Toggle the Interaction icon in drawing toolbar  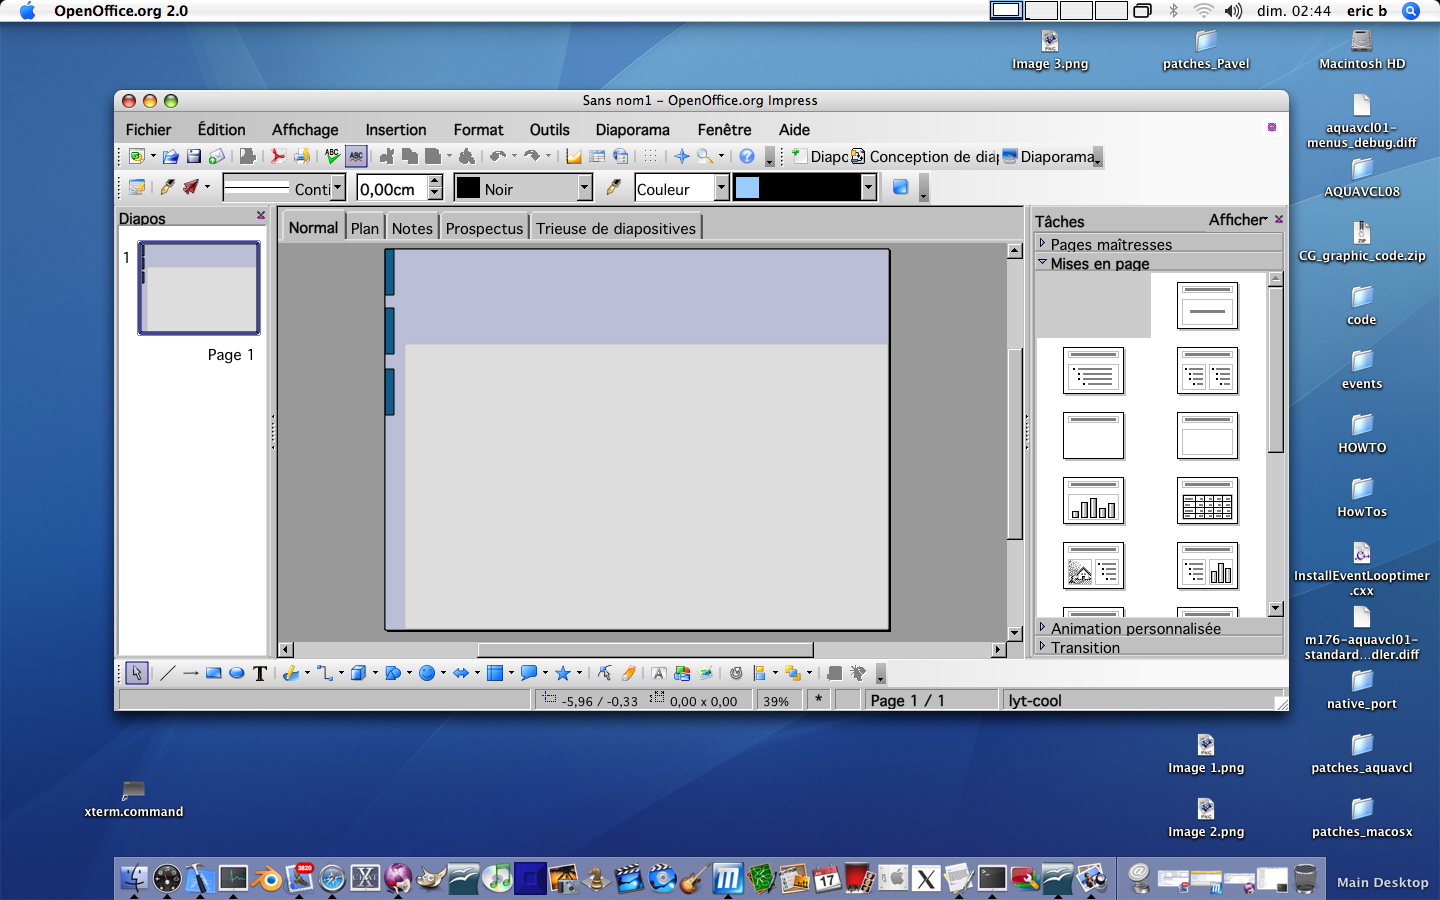[x=857, y=673]
